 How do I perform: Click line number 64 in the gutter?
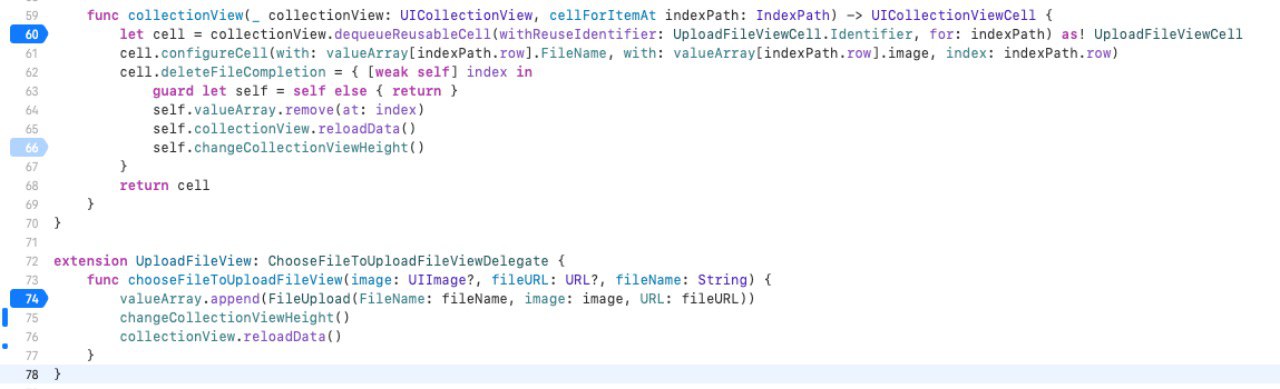[31, 110]
